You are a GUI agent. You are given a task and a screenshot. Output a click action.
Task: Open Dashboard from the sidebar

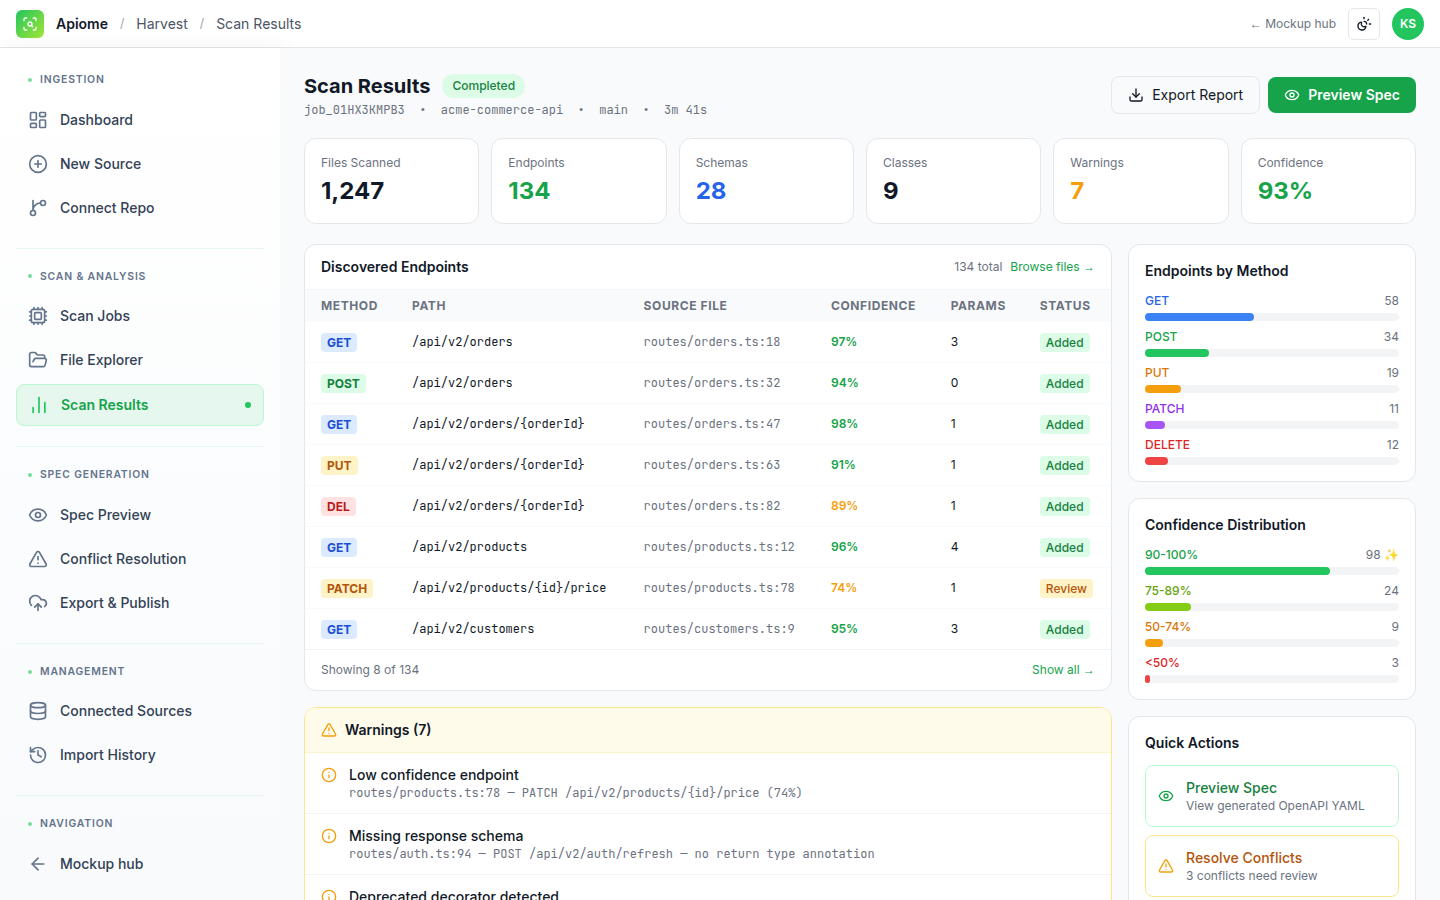click(140, 120)
